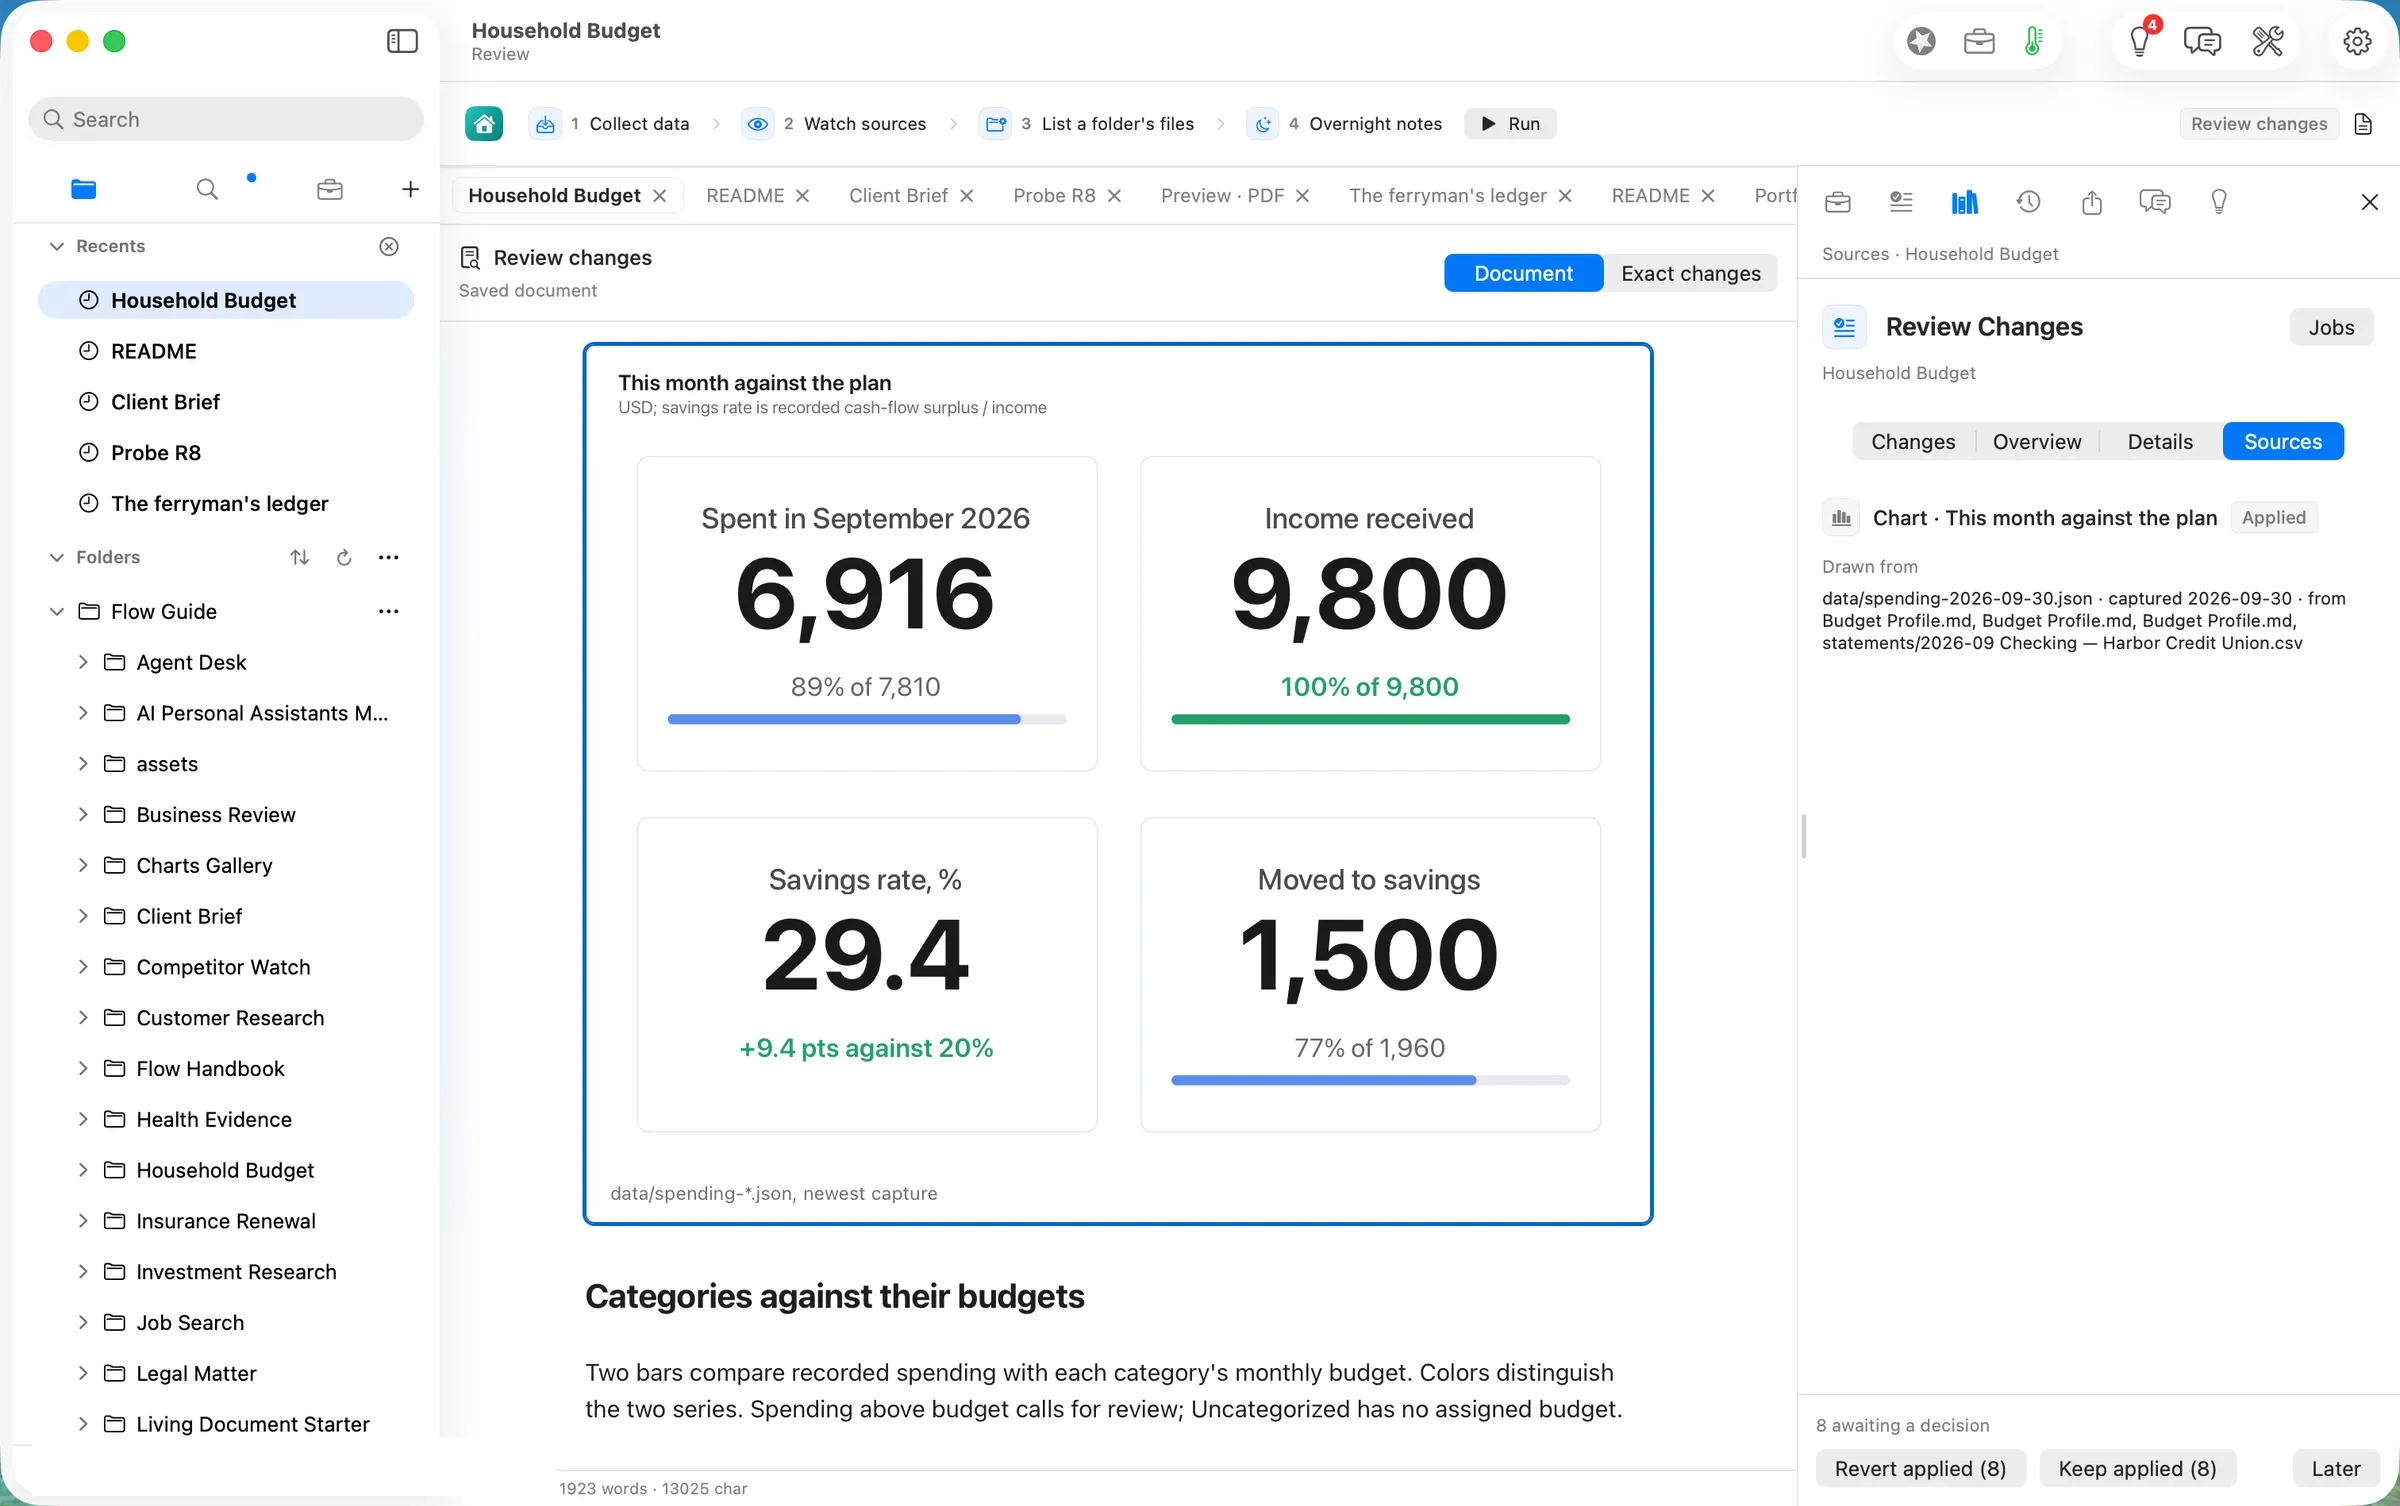The width and height of the screenshot is (2400, 1506).
Task: Switch to The ferryman's ledger tab
Action: (x=1448, y=195)
